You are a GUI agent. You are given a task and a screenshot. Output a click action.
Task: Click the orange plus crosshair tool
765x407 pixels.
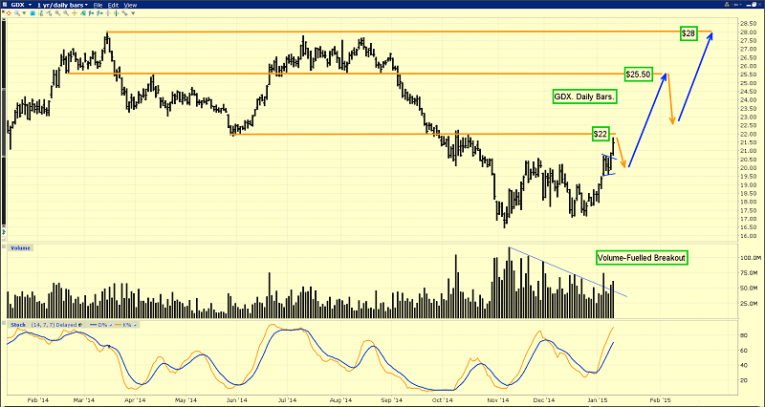[x=74, y=13]
